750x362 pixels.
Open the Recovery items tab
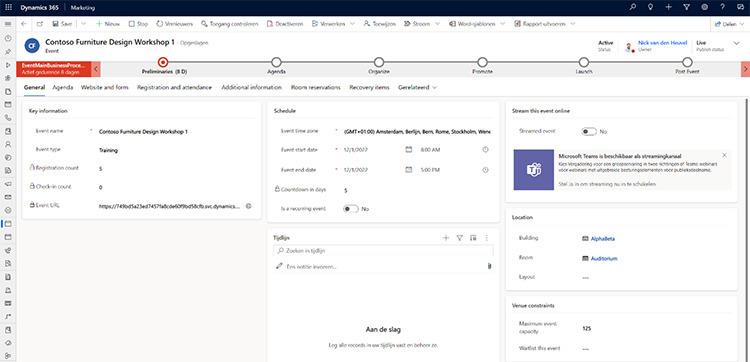(x=369, y=88)
